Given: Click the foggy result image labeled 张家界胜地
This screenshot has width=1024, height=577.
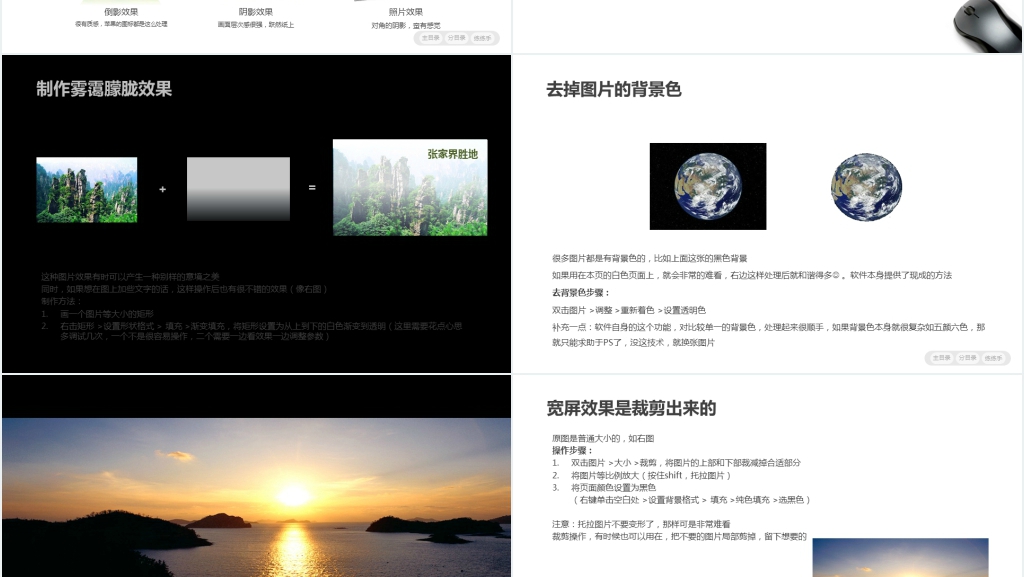Looking at the screenshot, I should click(410, 188).
